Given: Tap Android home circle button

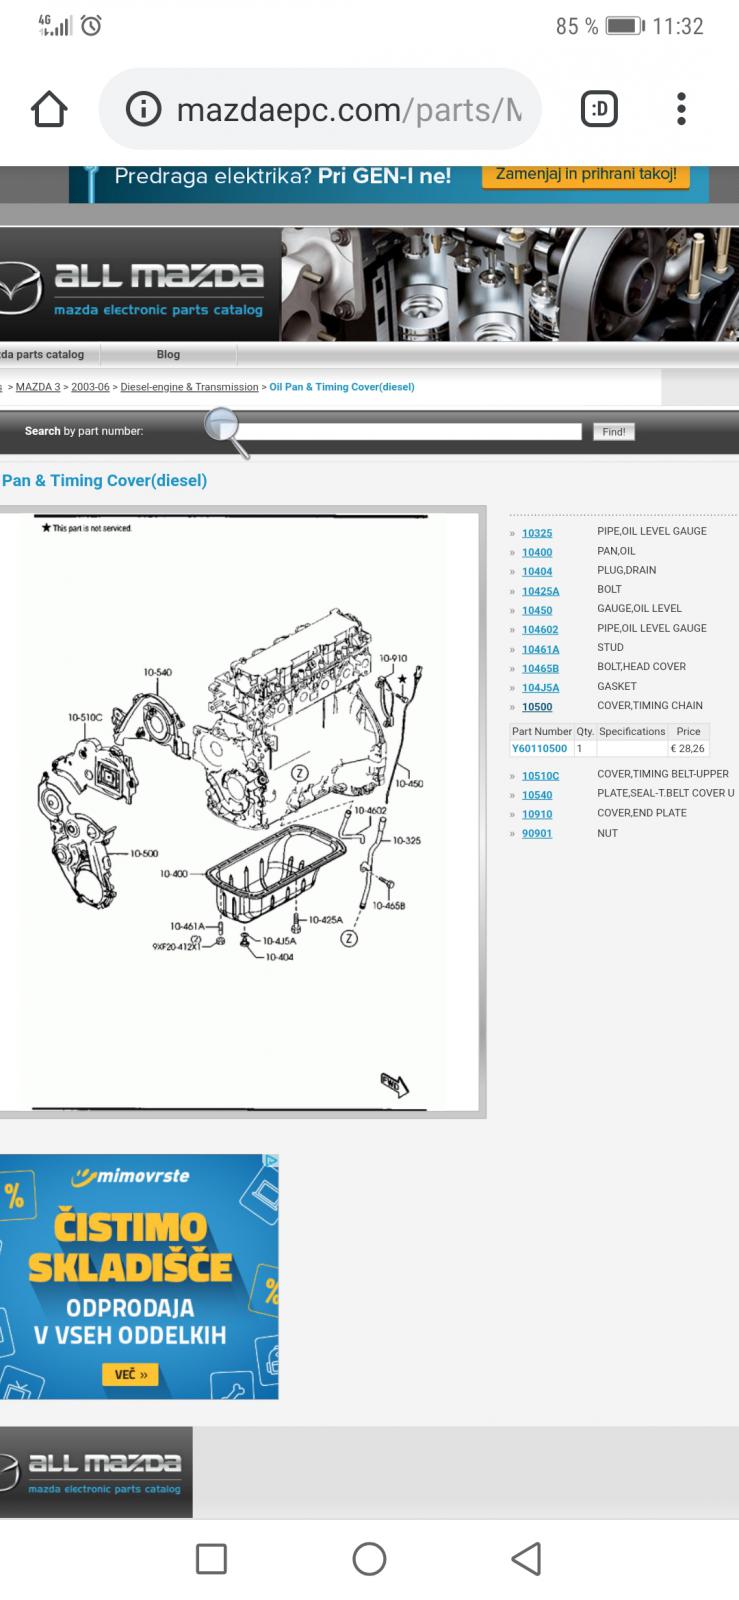Looking at the screenshot, I should pyautogui.click(x=369, y=1558).
